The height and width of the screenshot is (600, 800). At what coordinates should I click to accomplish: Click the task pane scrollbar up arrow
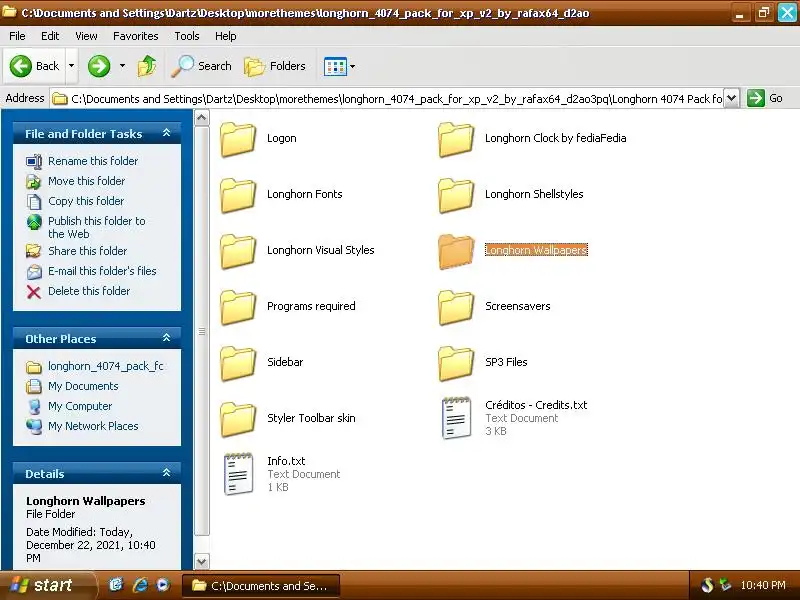coord(202,118)
